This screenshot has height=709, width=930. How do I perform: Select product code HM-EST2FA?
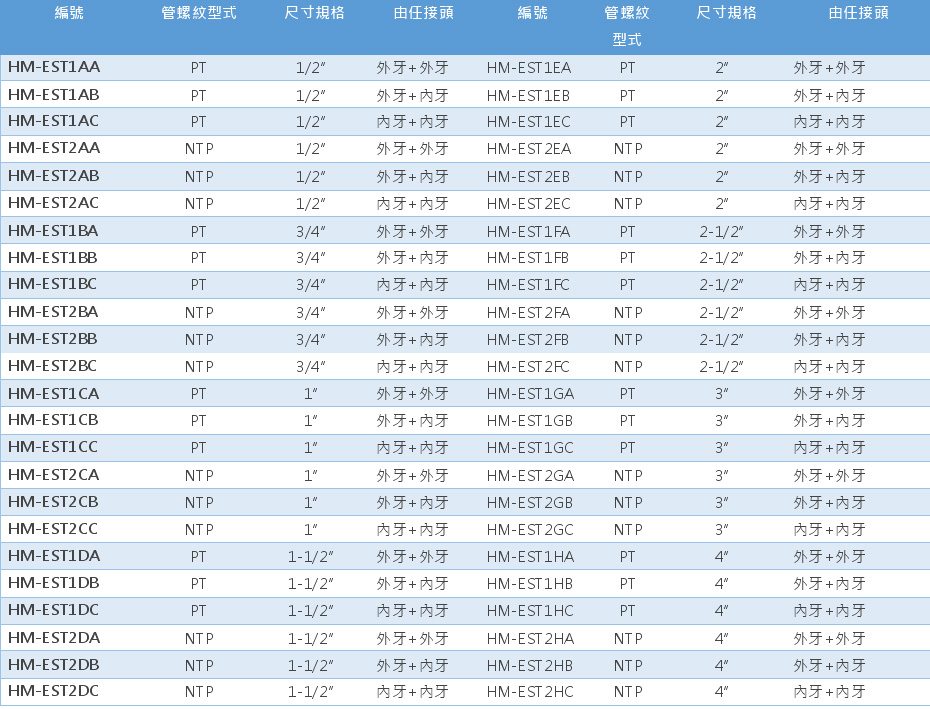pyautogui.click(x=529, y=312)
